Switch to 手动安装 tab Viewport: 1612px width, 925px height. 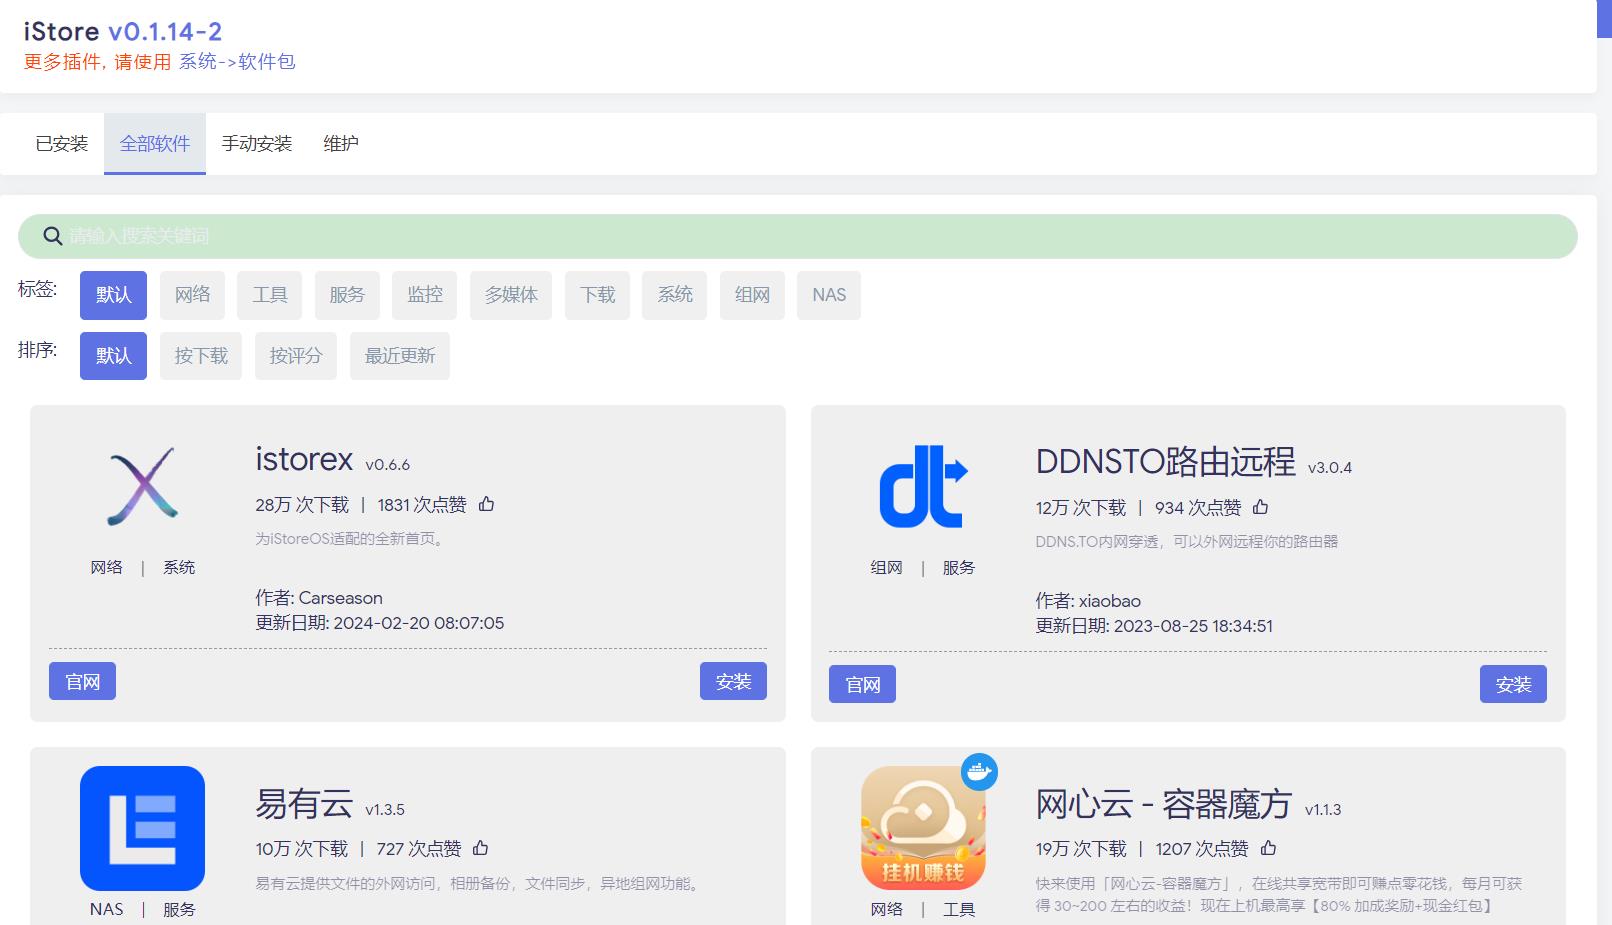257,144
